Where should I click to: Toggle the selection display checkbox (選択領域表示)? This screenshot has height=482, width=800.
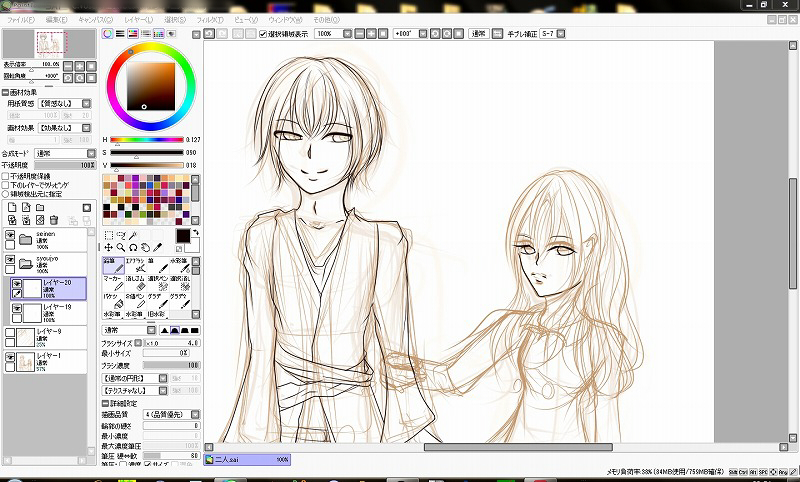(263, 34)
